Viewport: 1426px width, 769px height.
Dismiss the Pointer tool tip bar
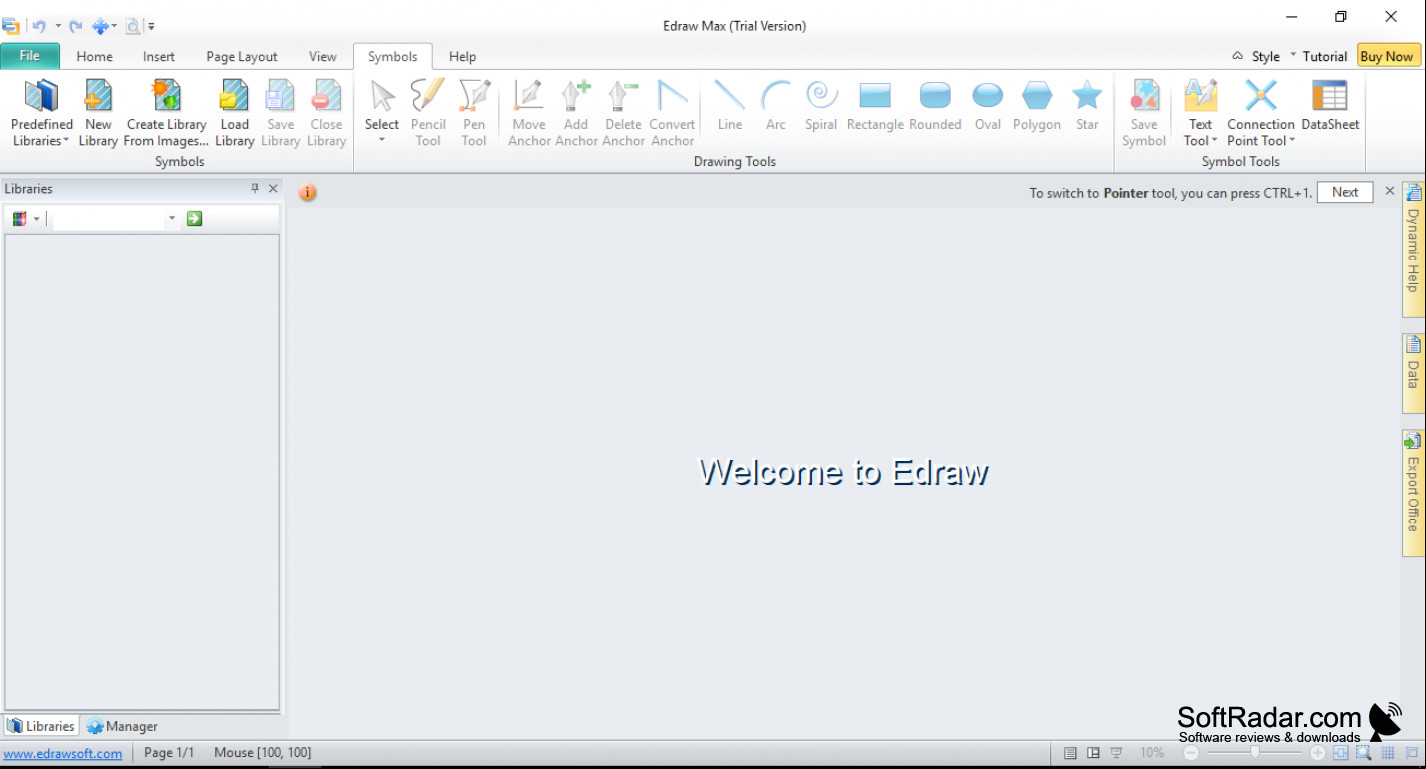click(x=1389, y=191)
